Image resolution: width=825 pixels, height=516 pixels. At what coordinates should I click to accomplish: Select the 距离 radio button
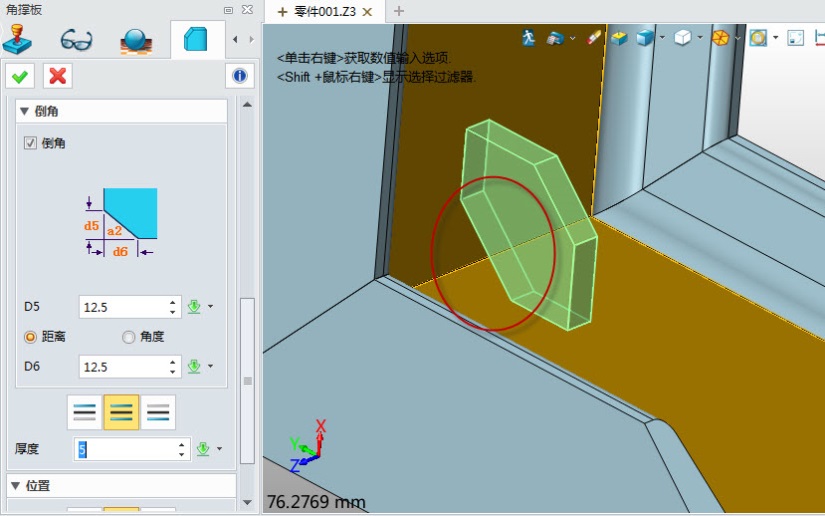(31, 337)
